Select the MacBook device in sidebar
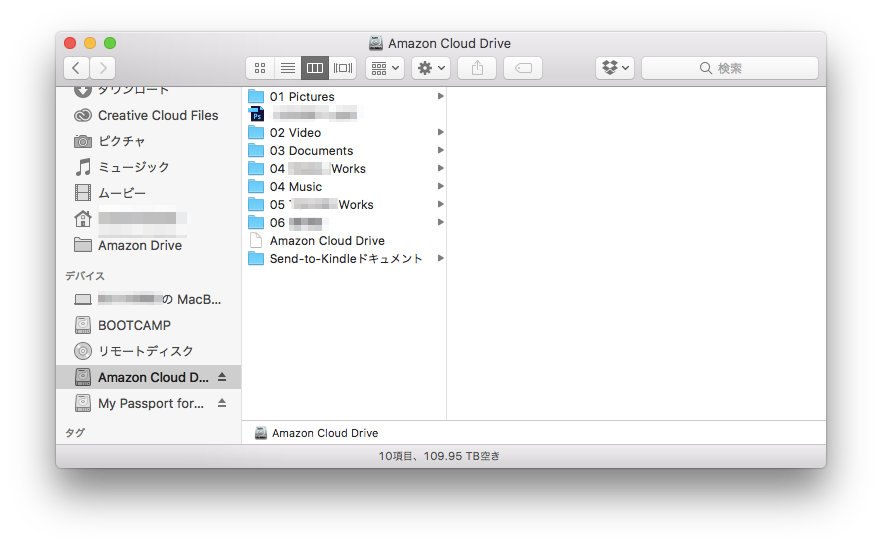The image size is (882, 548). coord(148,299)
